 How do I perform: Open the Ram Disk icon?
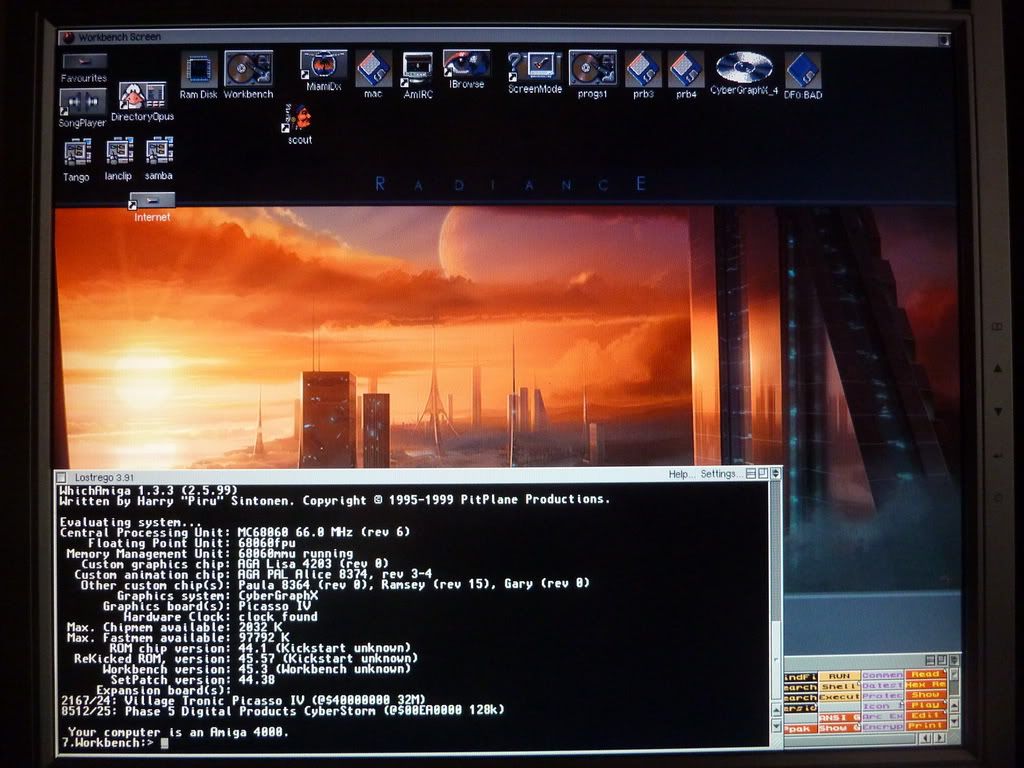(198, 69)
